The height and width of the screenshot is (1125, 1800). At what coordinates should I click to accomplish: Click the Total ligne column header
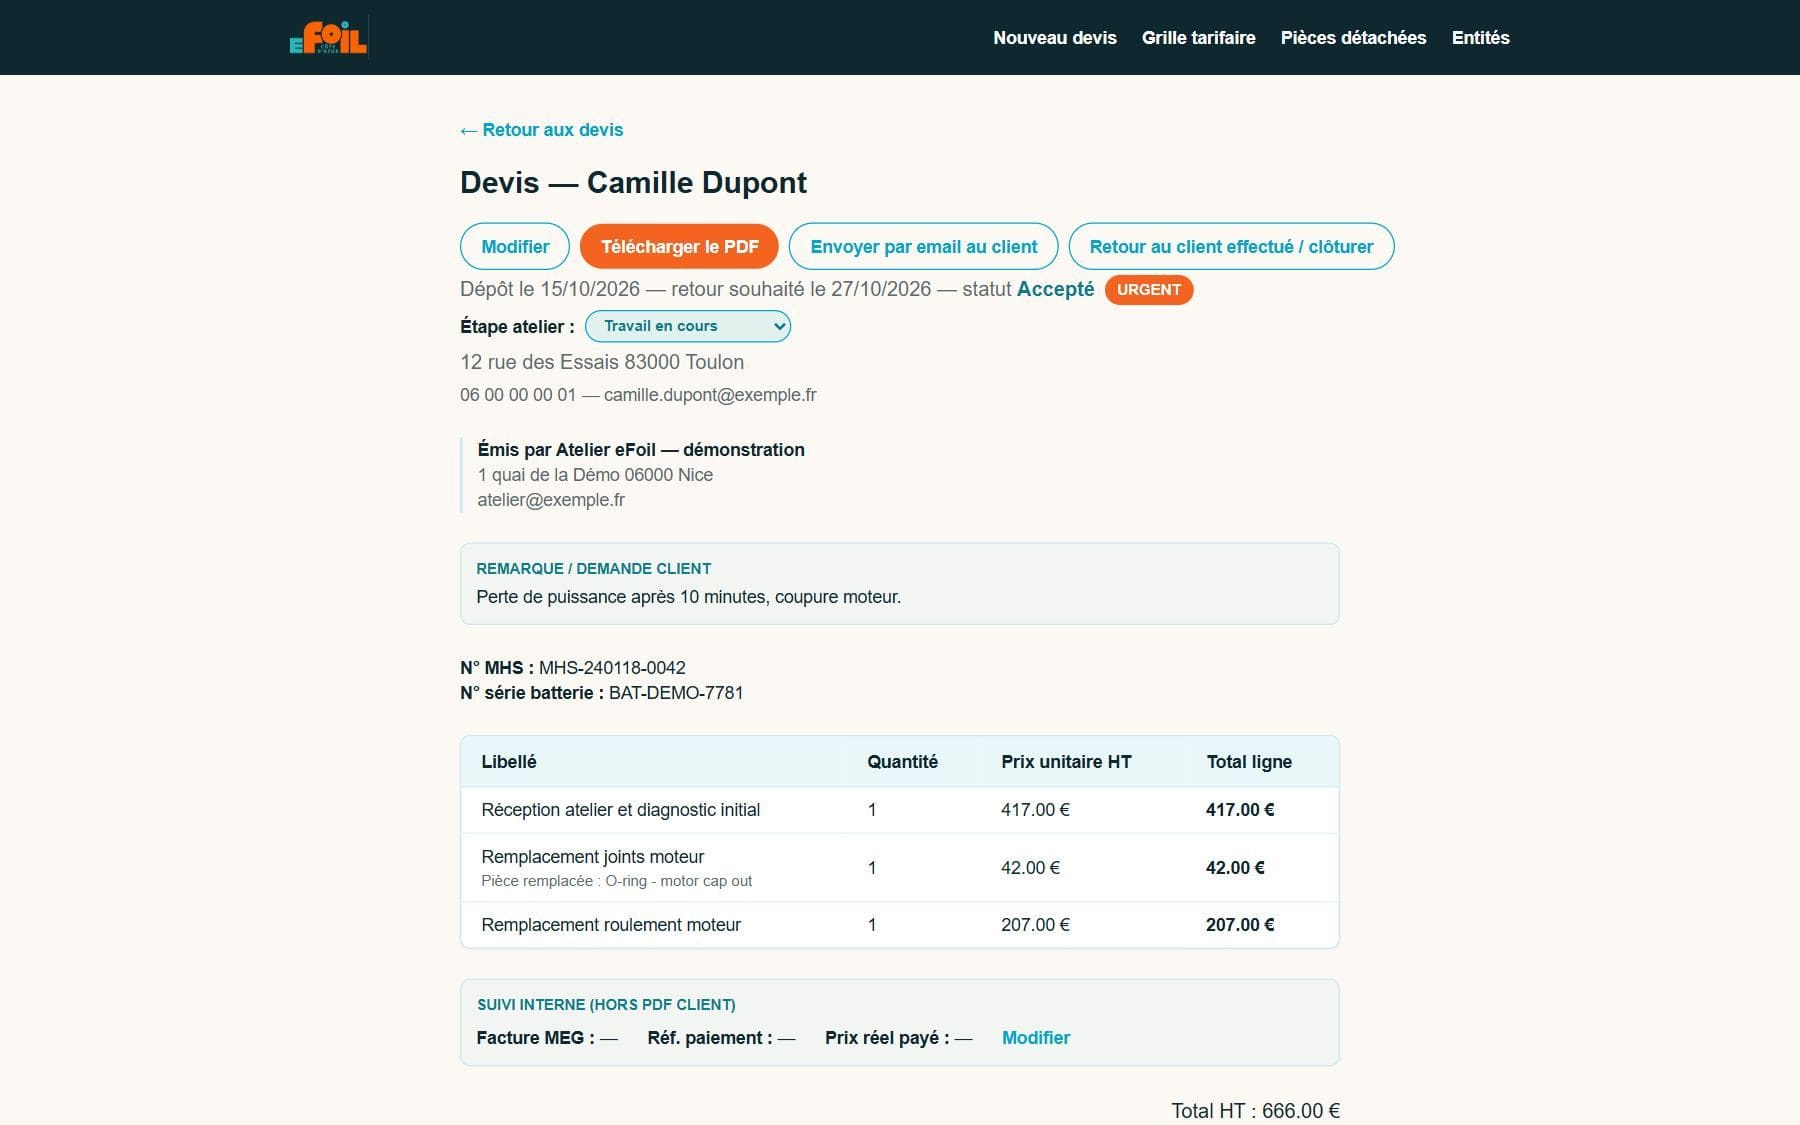click(x=1249, y=762)
